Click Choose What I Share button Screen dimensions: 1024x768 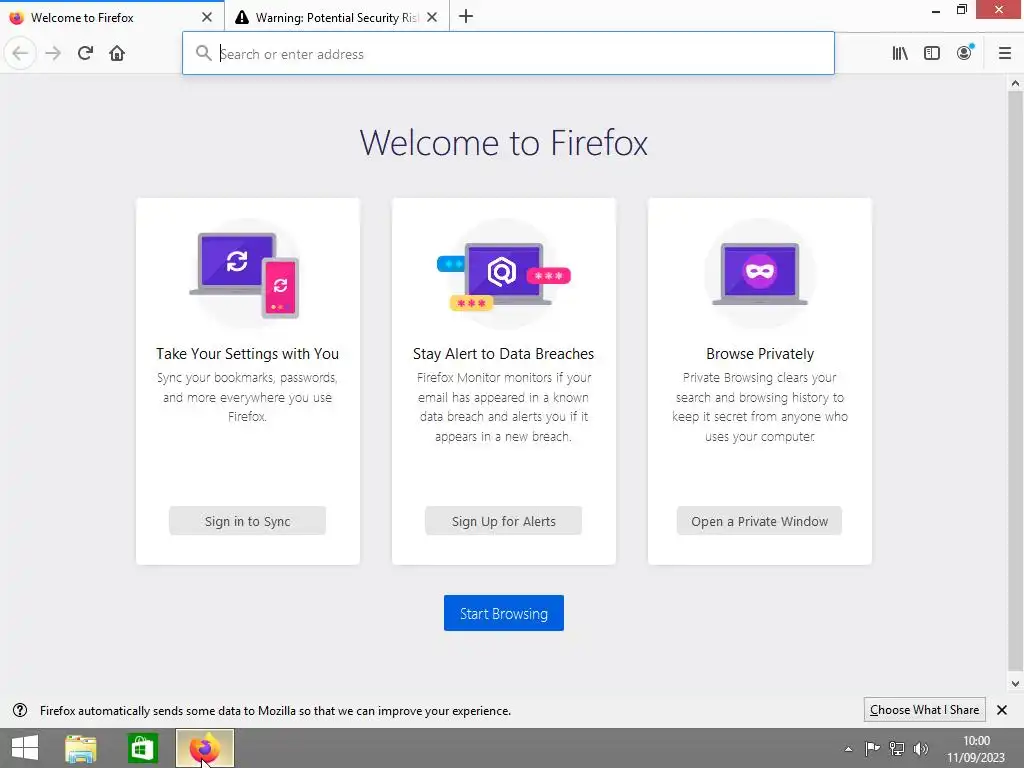pyautogui.click(x=924, y=710)
